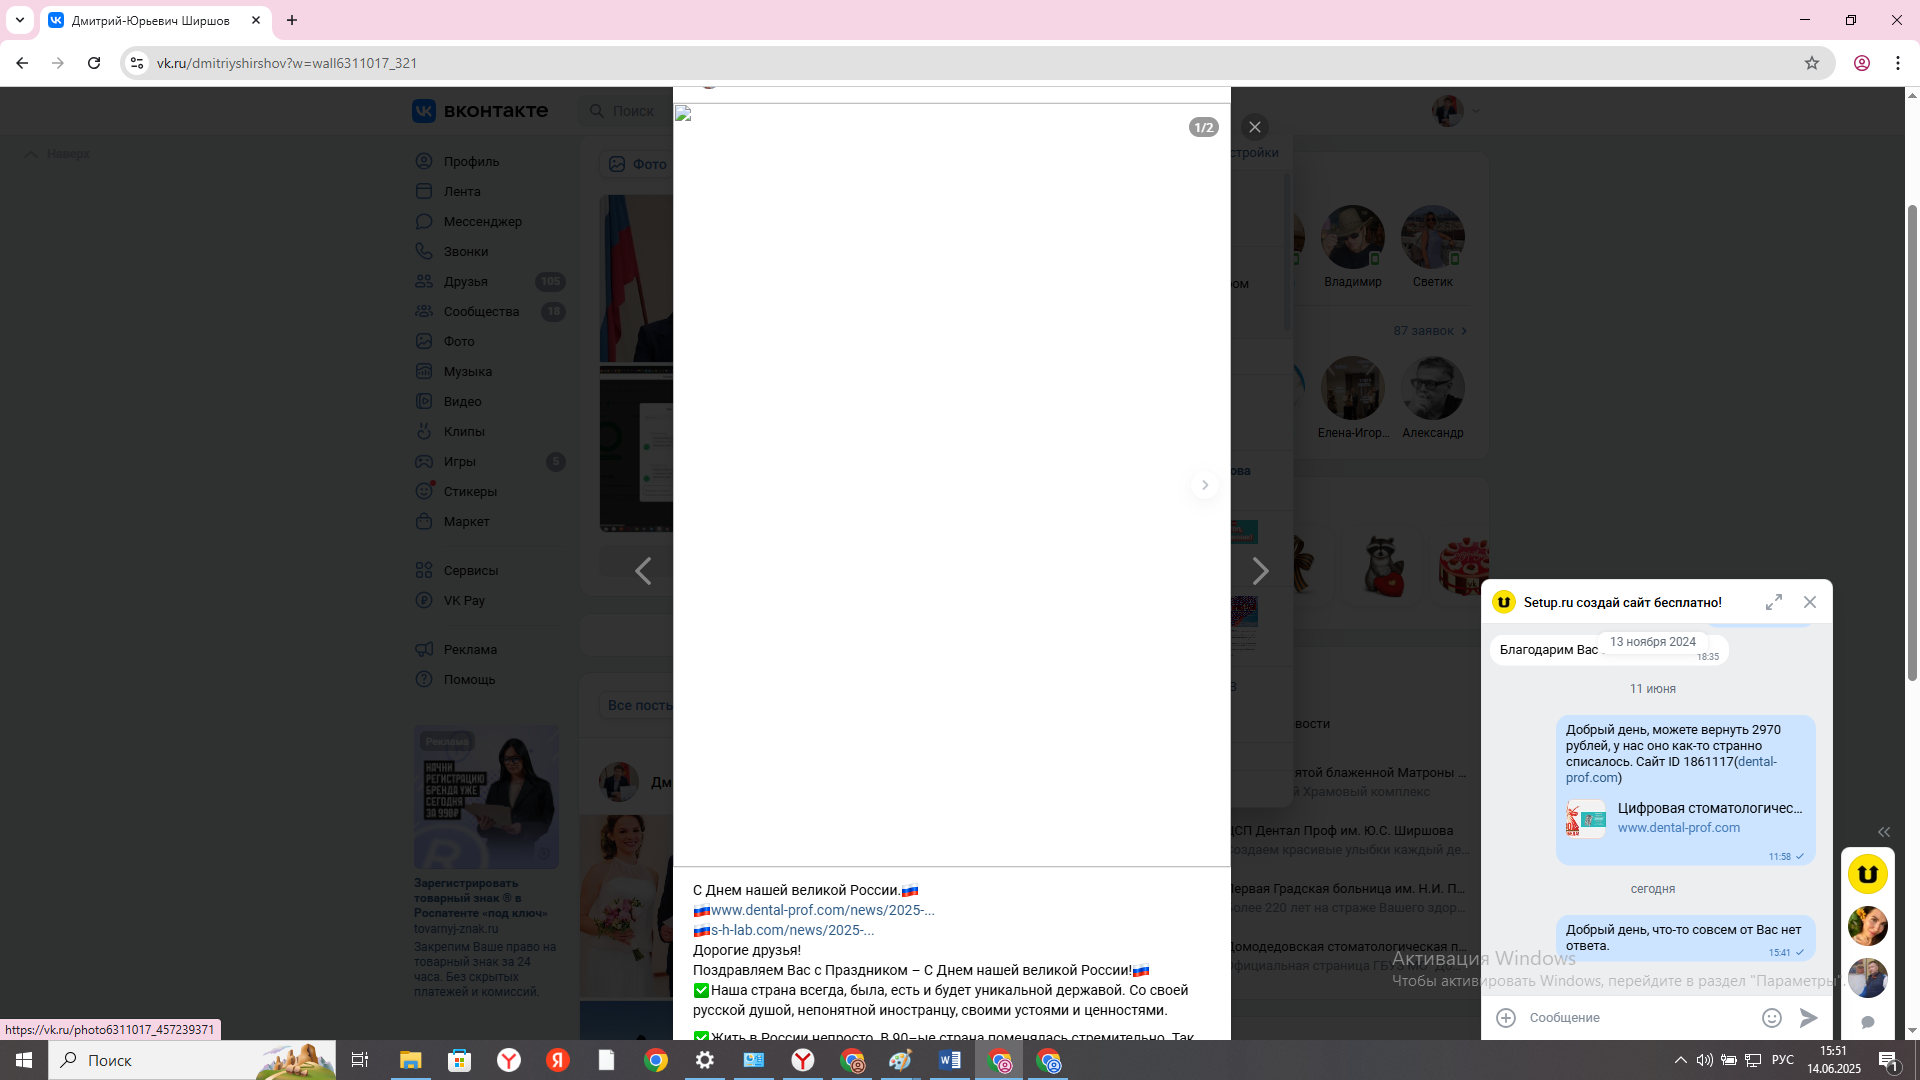Open the 87 заявок link
Image resolution: width=1920 pixels, height=1080 pixels.
click(x=1430, y=331)
